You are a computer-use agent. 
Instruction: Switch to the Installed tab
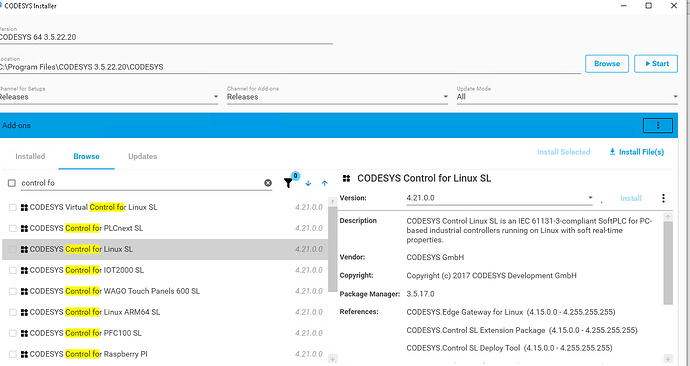pos(30,156)
